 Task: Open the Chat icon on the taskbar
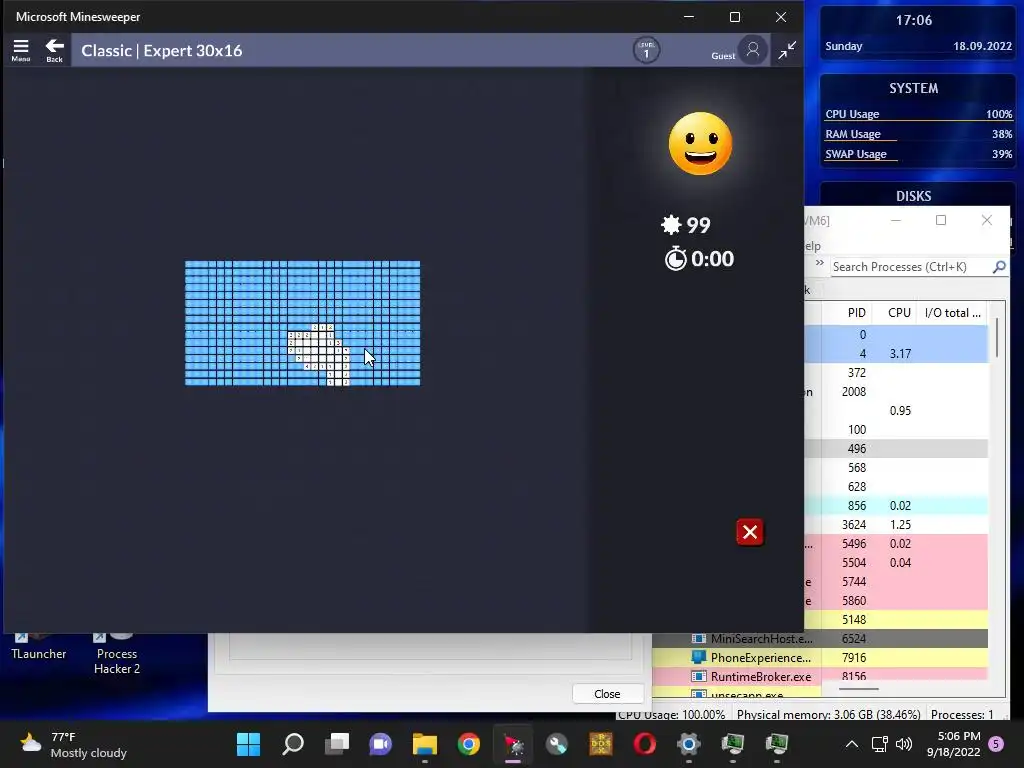pyautogui.click(x=380, y=744)
